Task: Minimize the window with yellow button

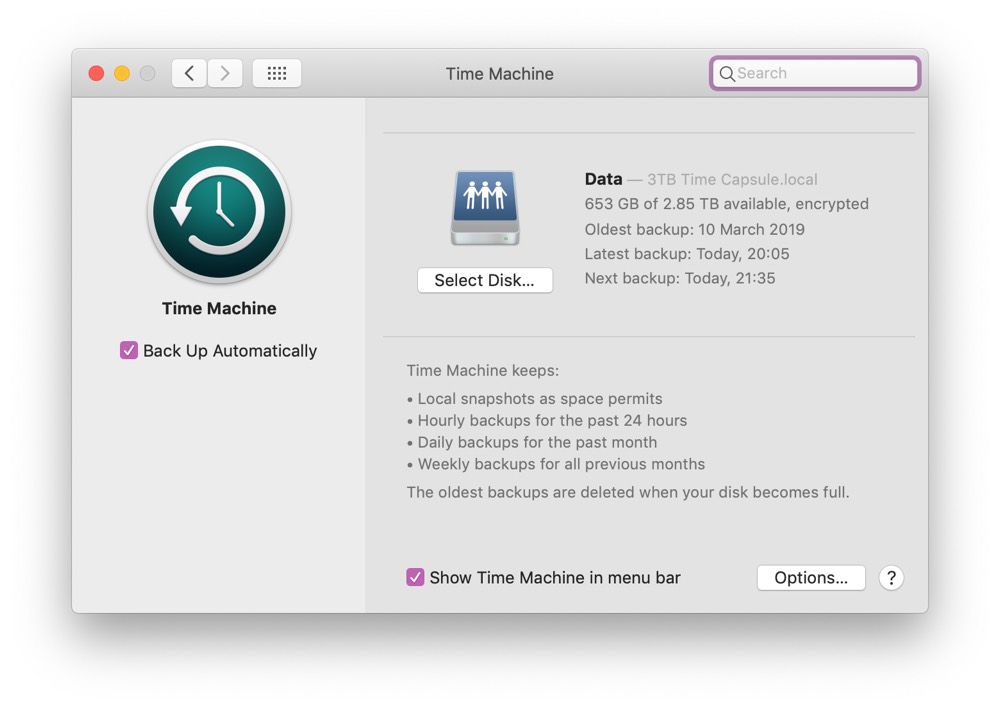Action: (x=122, y=73)
